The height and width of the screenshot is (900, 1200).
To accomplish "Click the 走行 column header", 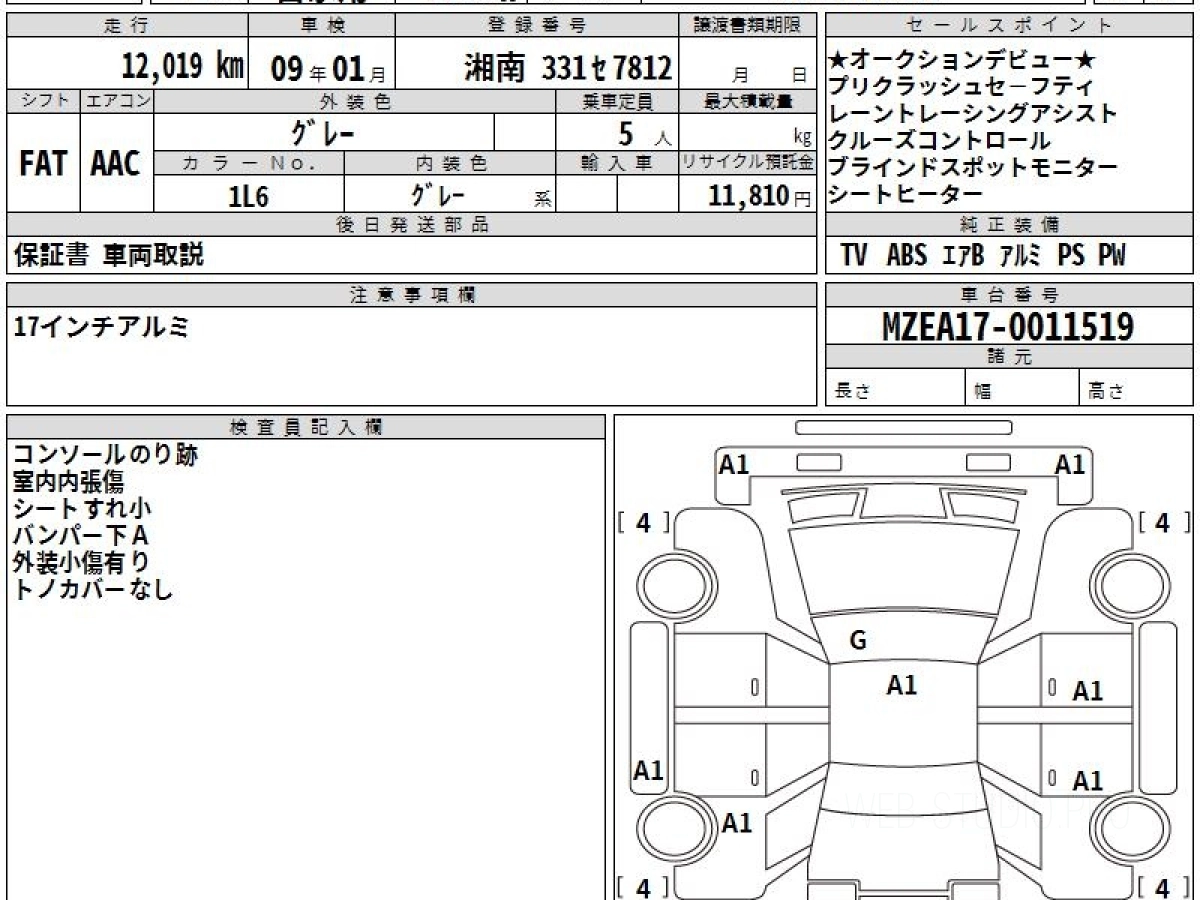I will (x=125, y=26).
